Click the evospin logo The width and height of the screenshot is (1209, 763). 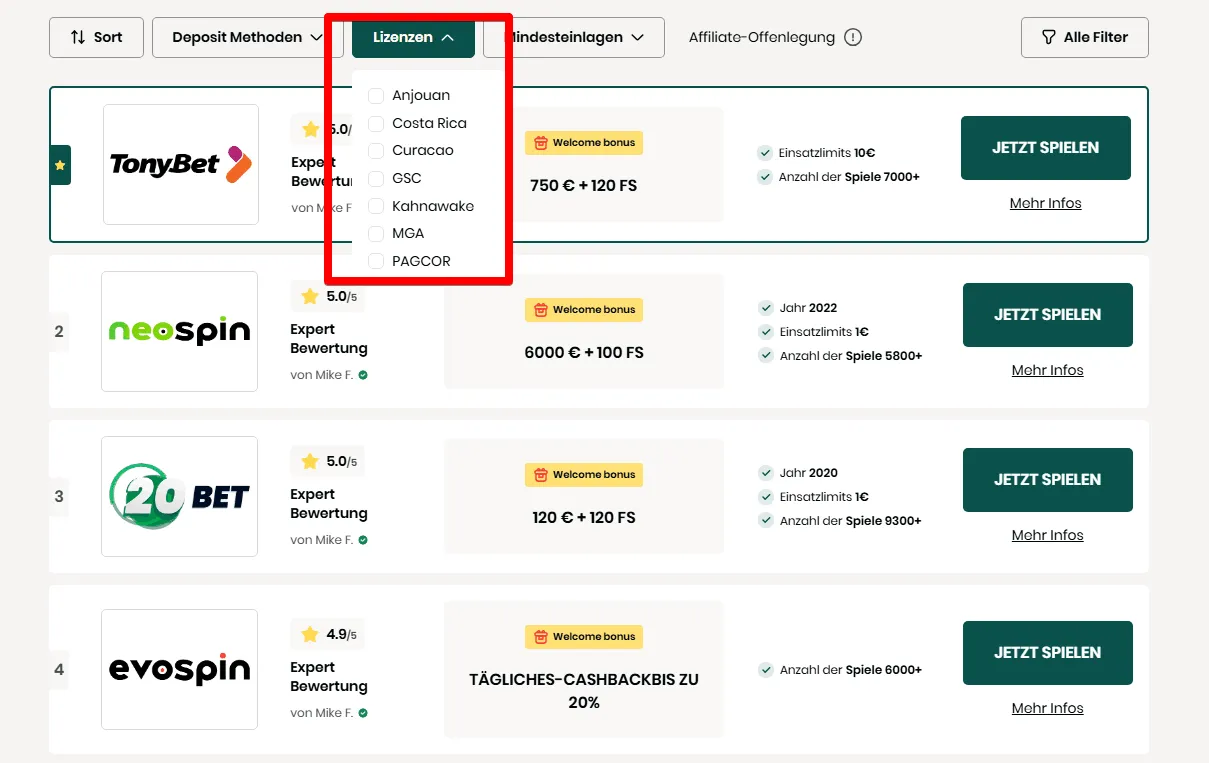pyautogui.click(x=179, y=669)
